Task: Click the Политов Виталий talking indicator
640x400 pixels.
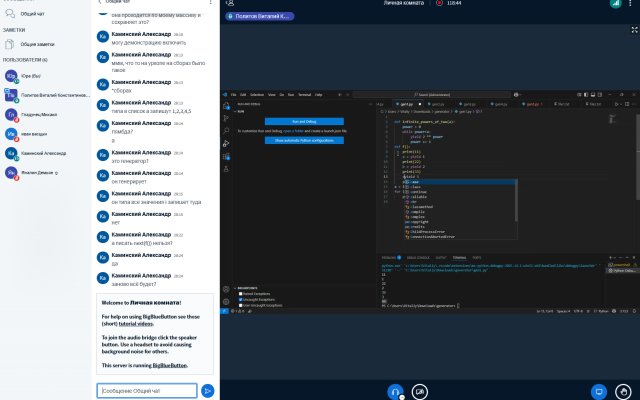Action: point(260,16)
